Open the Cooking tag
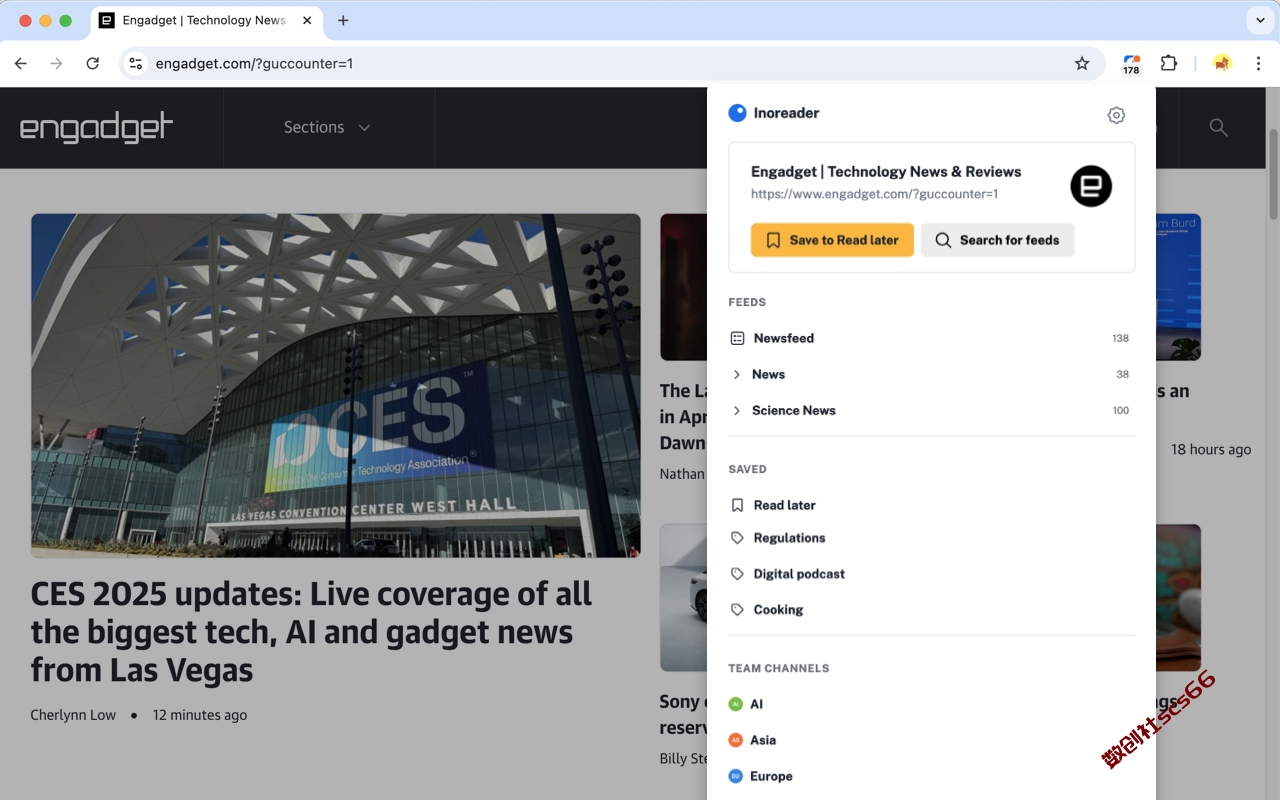 point(778,610)
